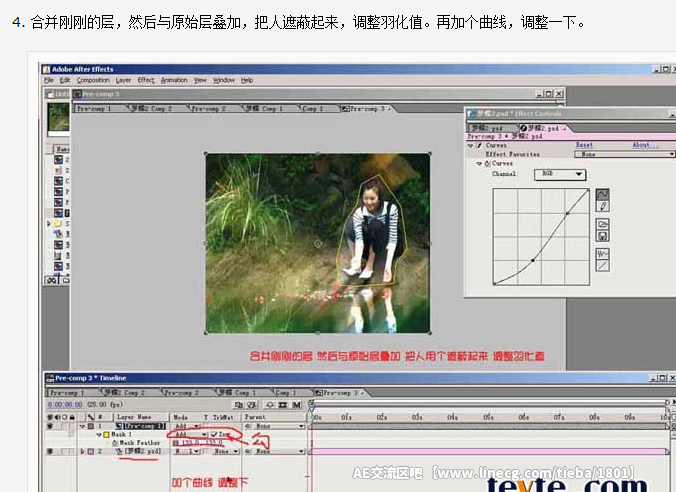Open layer 2 Parent None dropdown

(279, 451)
